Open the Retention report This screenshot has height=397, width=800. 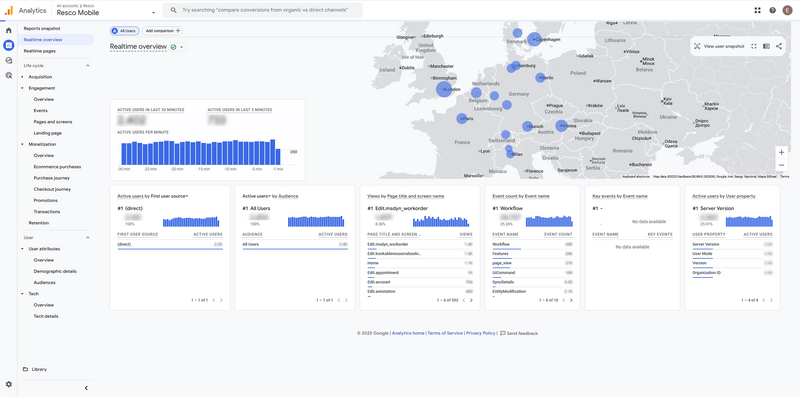(x=39, y=223)
